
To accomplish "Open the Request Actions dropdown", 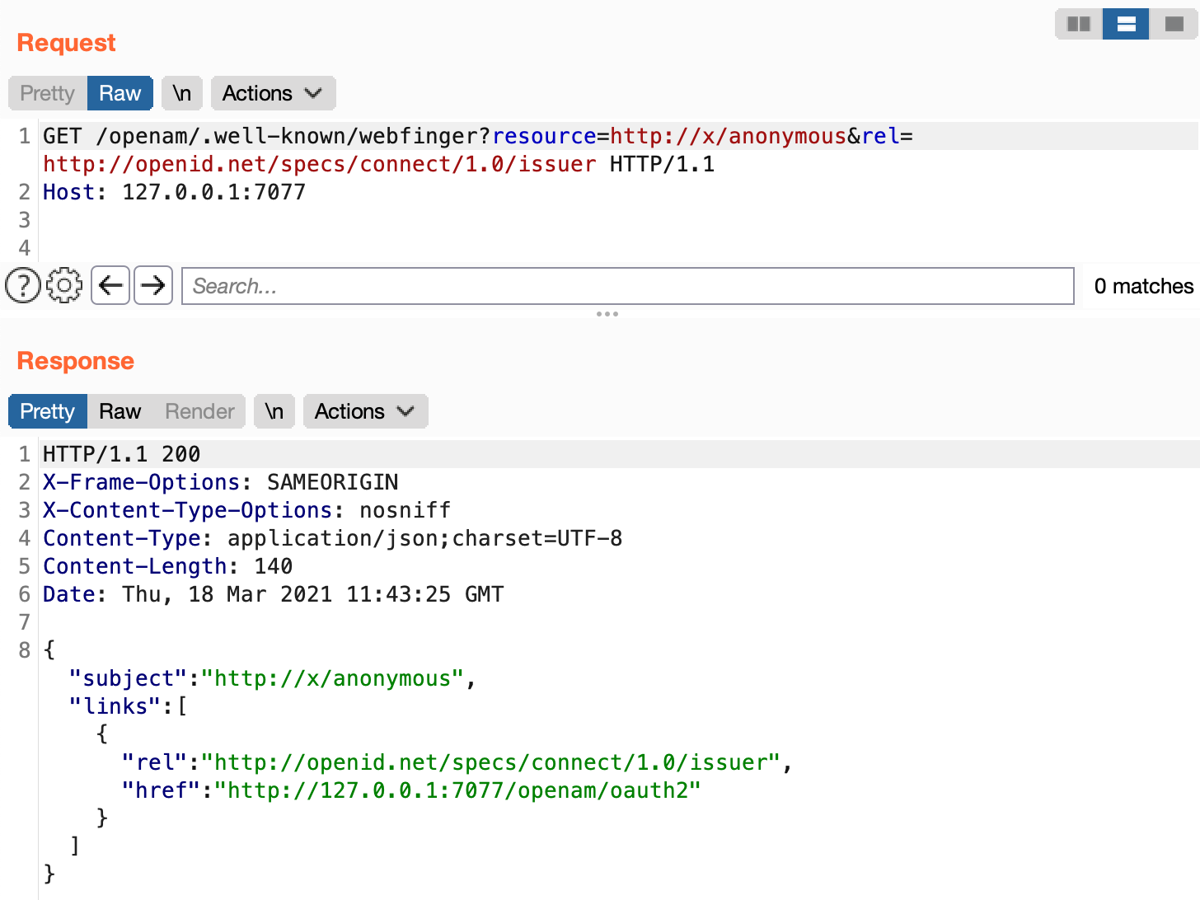I will pos(273,93).
